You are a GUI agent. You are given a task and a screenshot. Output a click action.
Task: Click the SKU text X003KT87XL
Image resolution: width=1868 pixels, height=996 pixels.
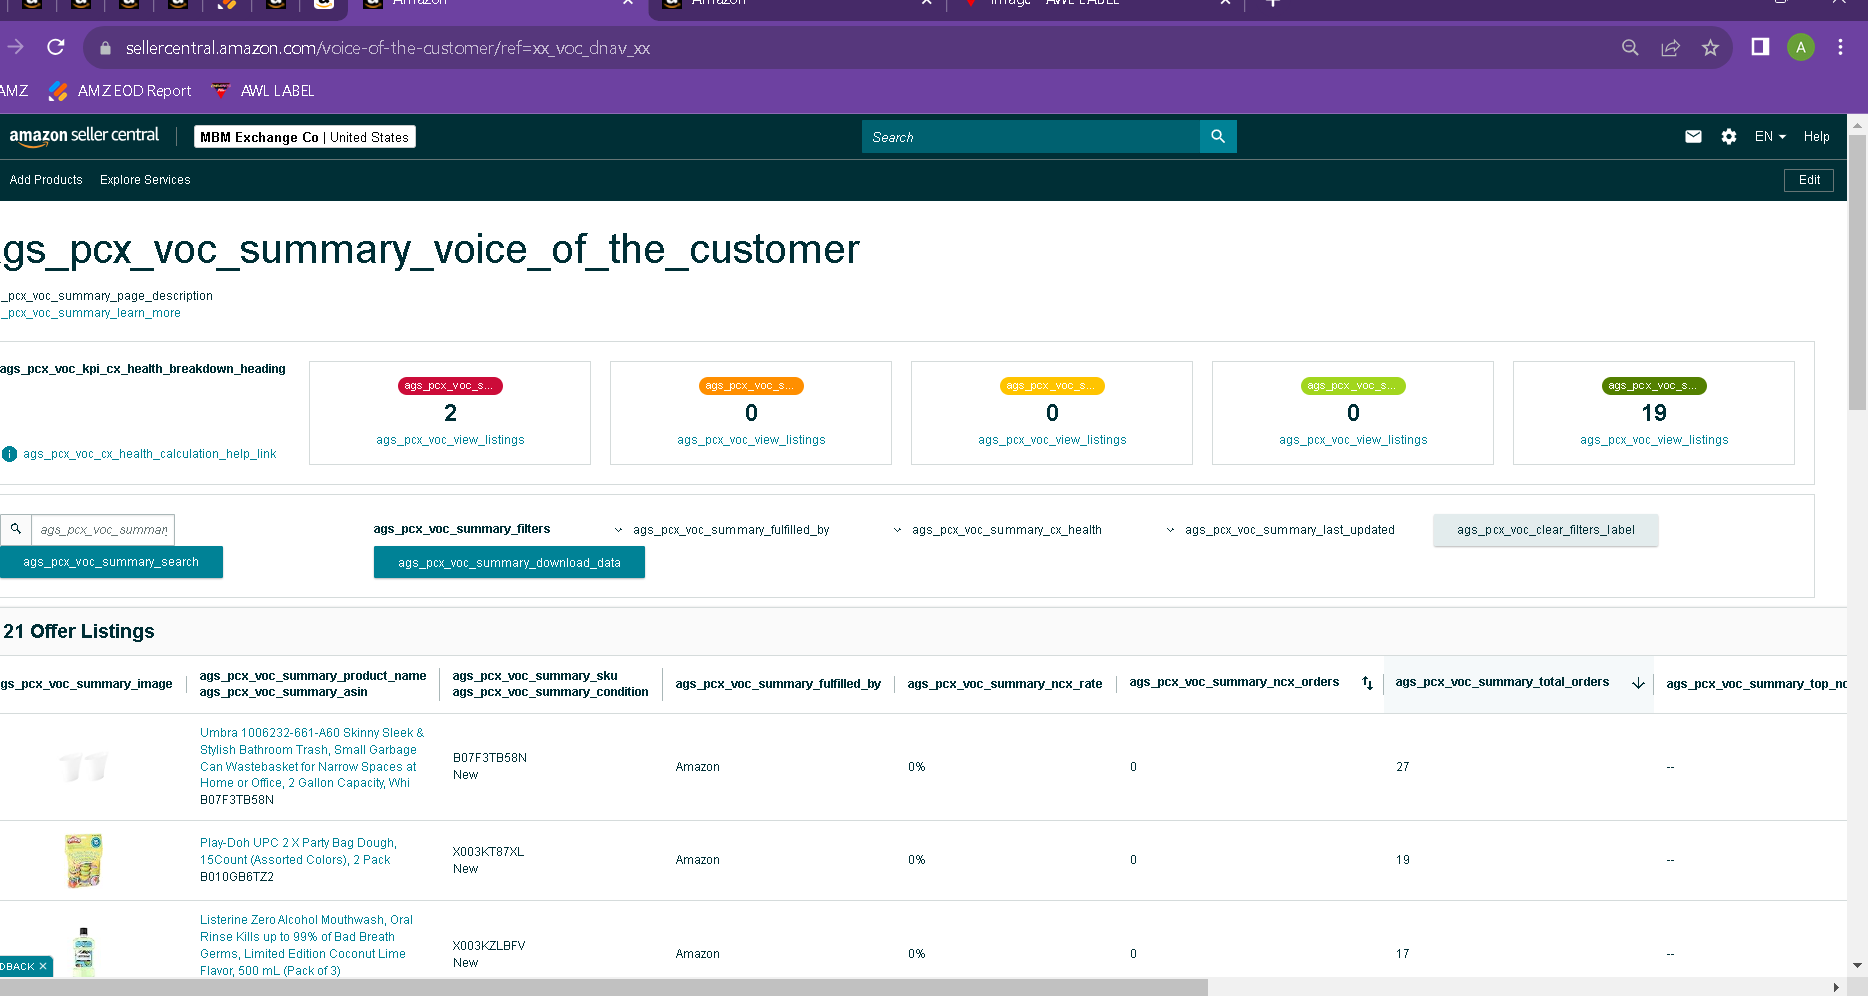(488, 852)
